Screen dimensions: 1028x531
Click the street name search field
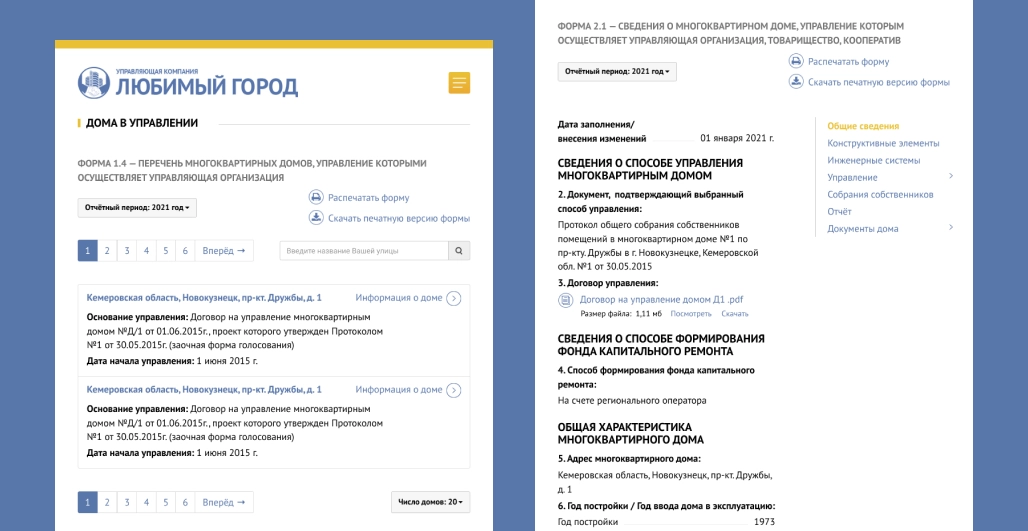[x=363, y=251]
